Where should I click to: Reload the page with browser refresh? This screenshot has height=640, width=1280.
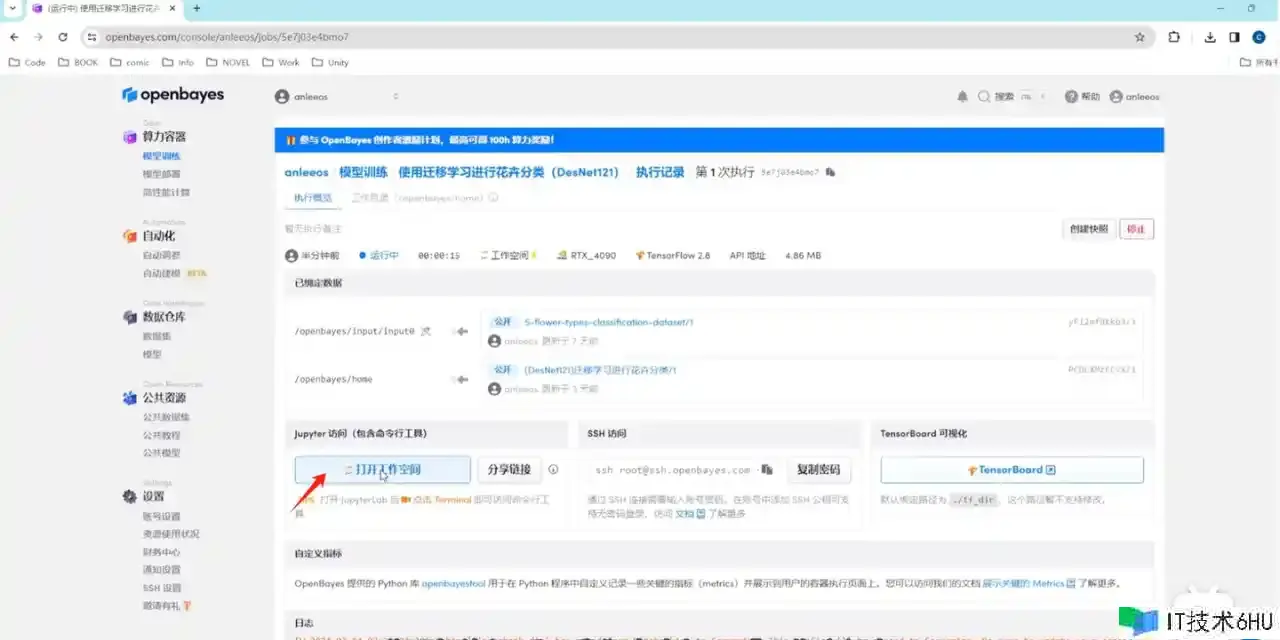click(x=63, y=37)
